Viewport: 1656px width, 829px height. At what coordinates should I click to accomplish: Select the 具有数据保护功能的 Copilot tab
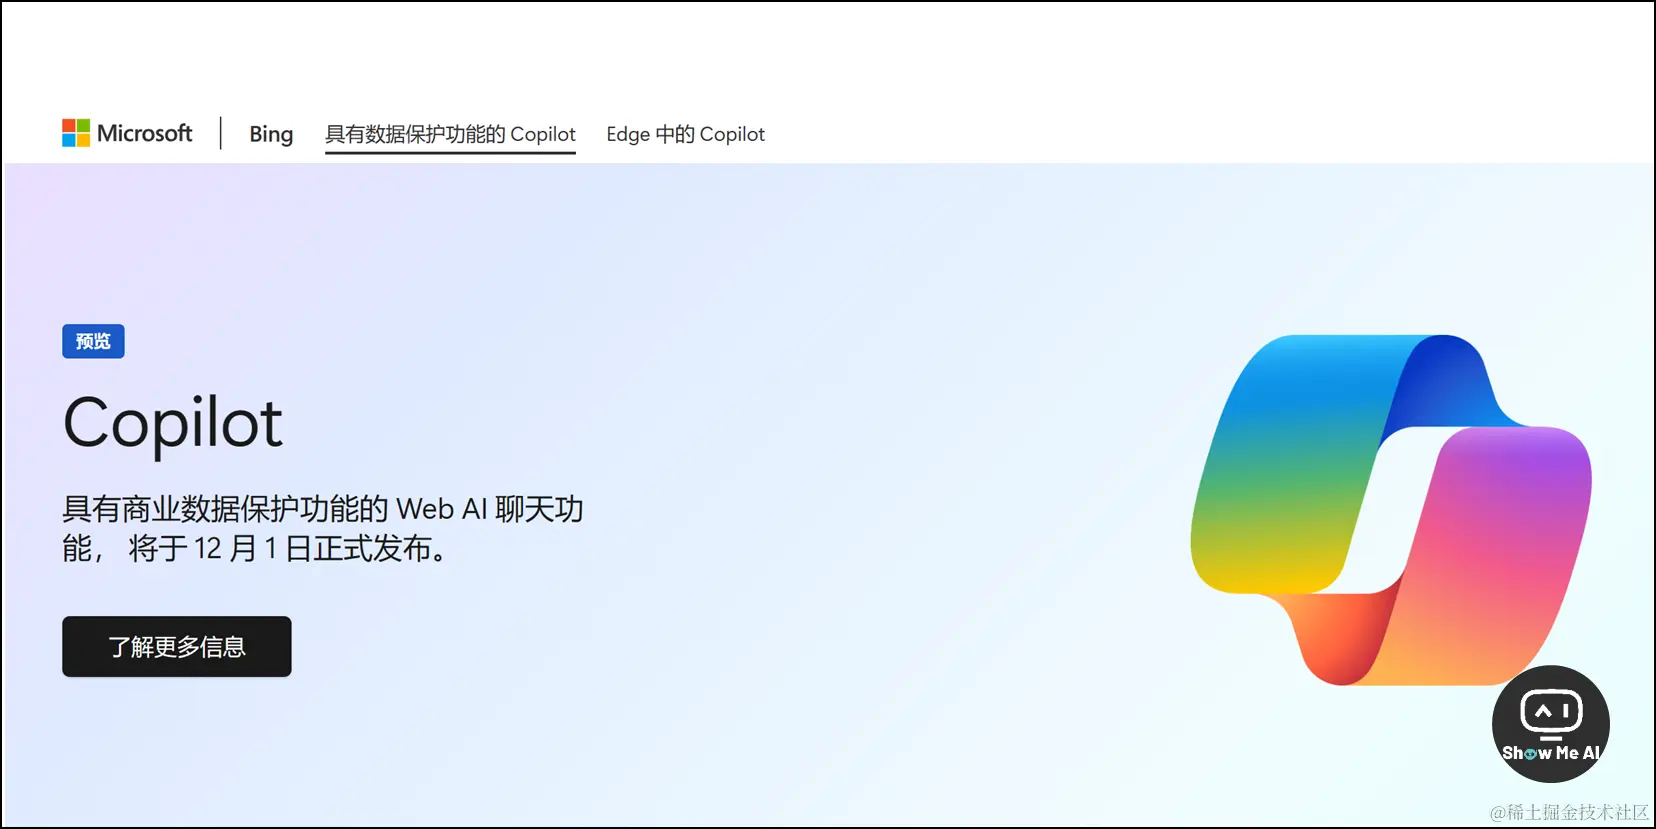[x=450, y=134]
